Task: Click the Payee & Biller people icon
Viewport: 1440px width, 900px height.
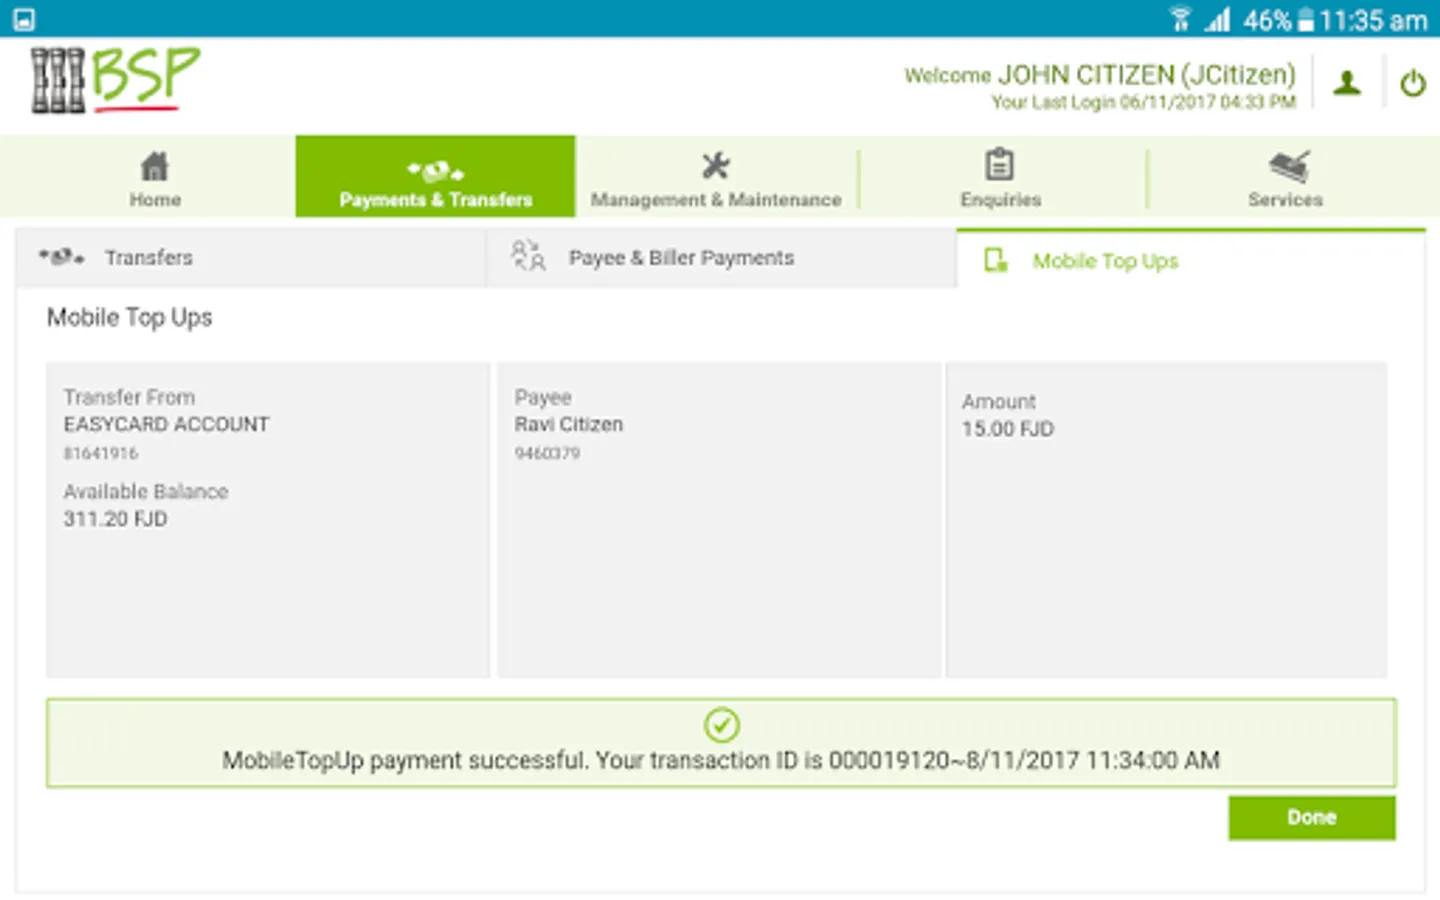Action: 528,256
